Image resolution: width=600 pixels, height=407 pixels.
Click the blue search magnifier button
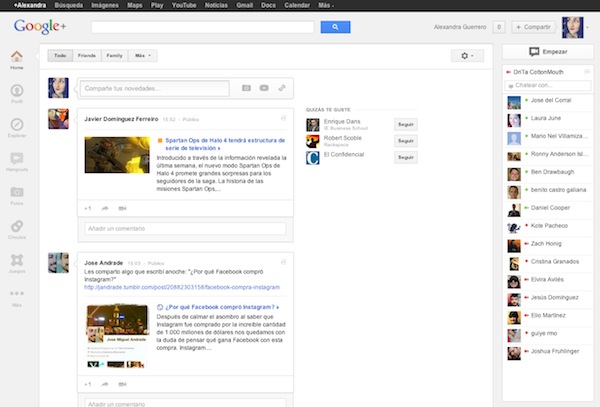pos(335,27)
